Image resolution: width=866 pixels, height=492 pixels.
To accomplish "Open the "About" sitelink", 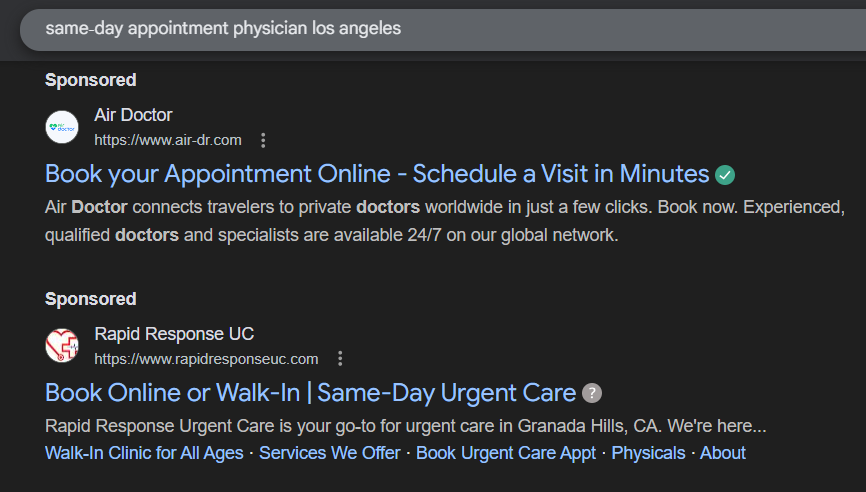I will tap(722, 453).
